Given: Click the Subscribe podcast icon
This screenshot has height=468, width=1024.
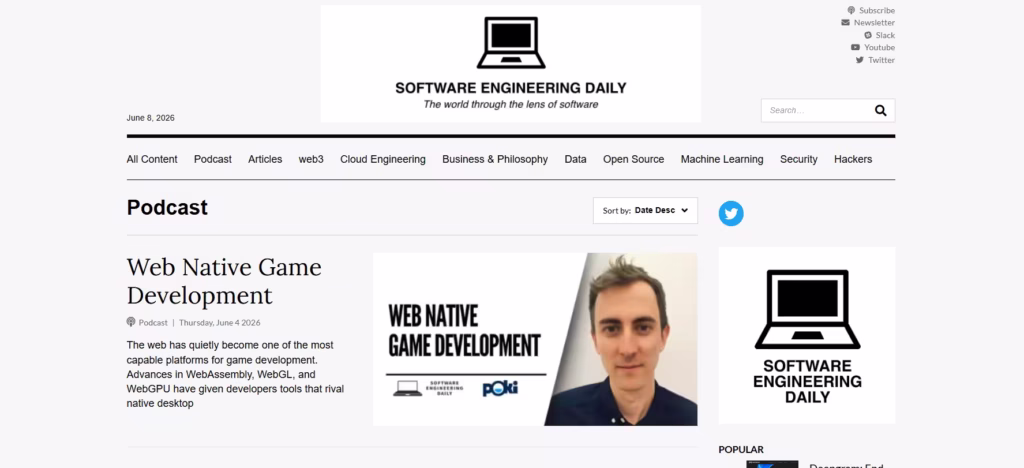Looking at the screenshot, I should coord(851,10).
